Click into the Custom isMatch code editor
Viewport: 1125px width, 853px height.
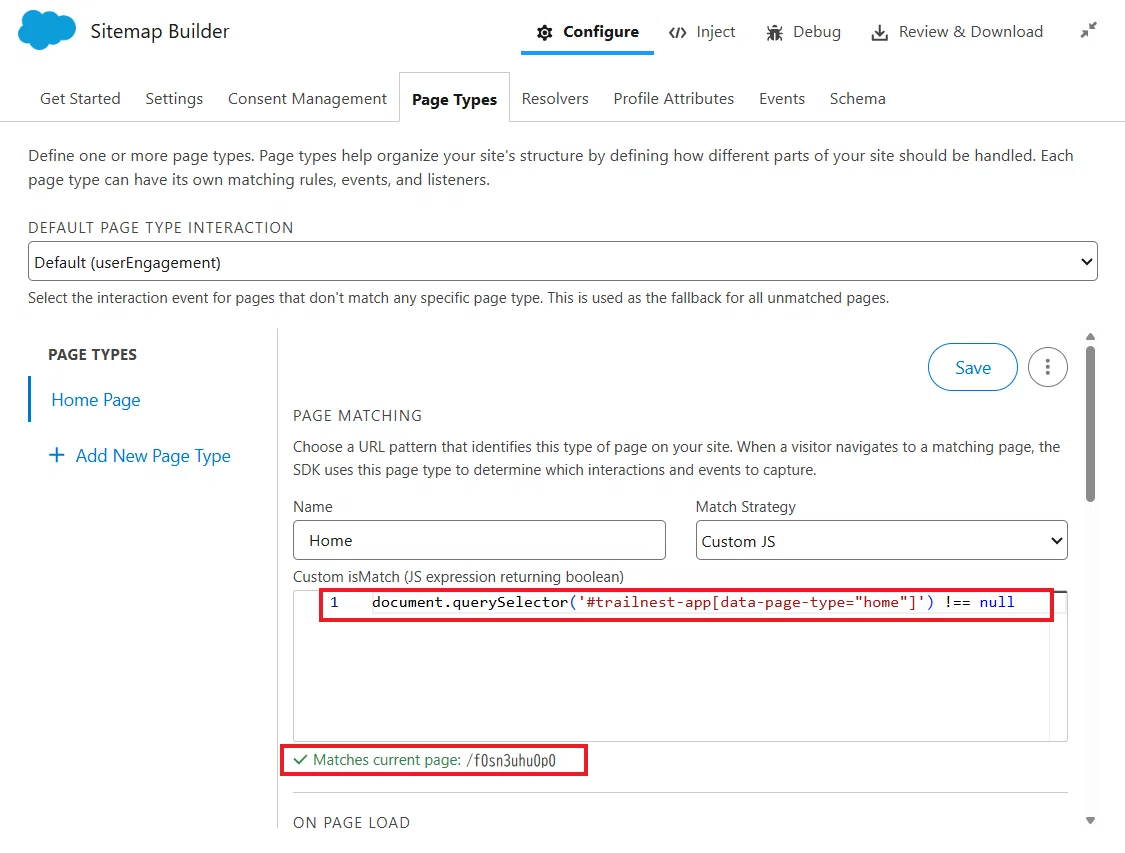click(x=680, y=666)
